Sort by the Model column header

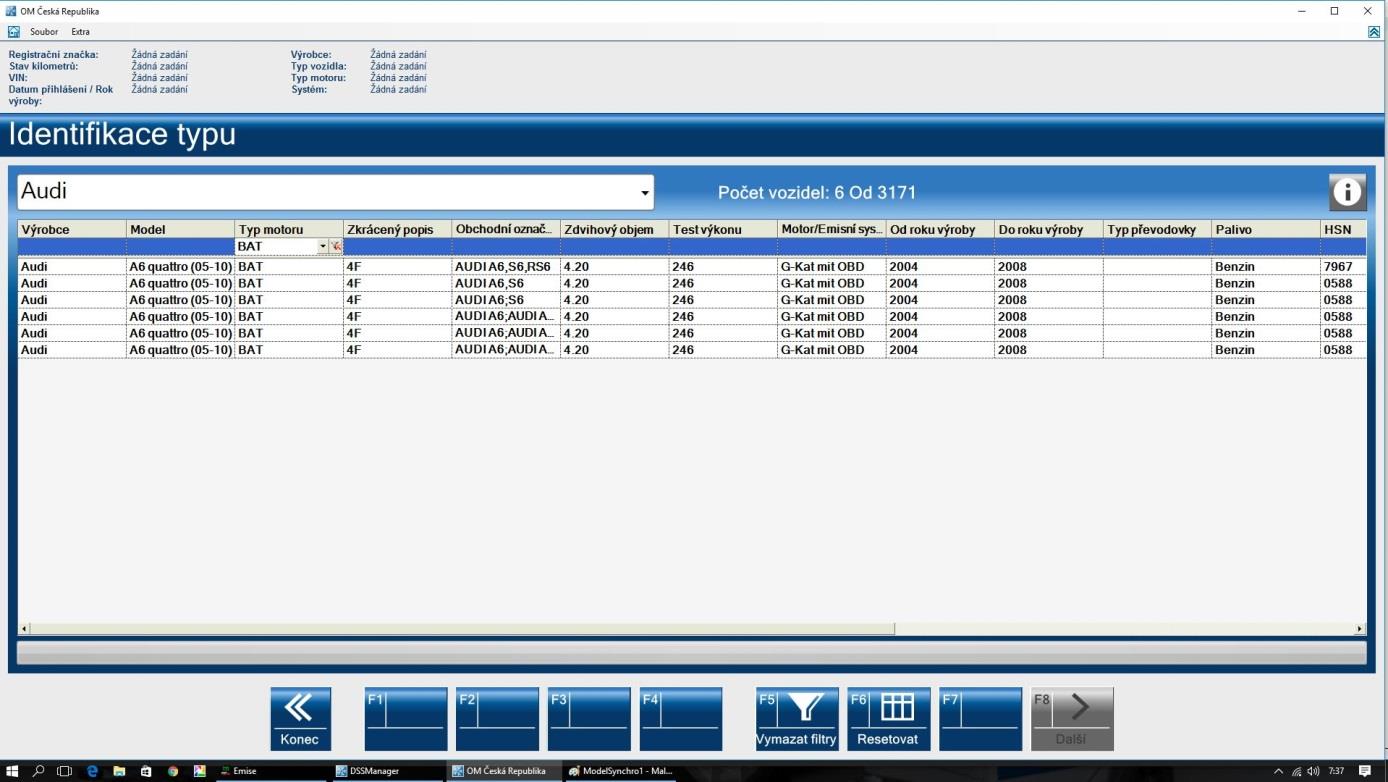[180, 229]
